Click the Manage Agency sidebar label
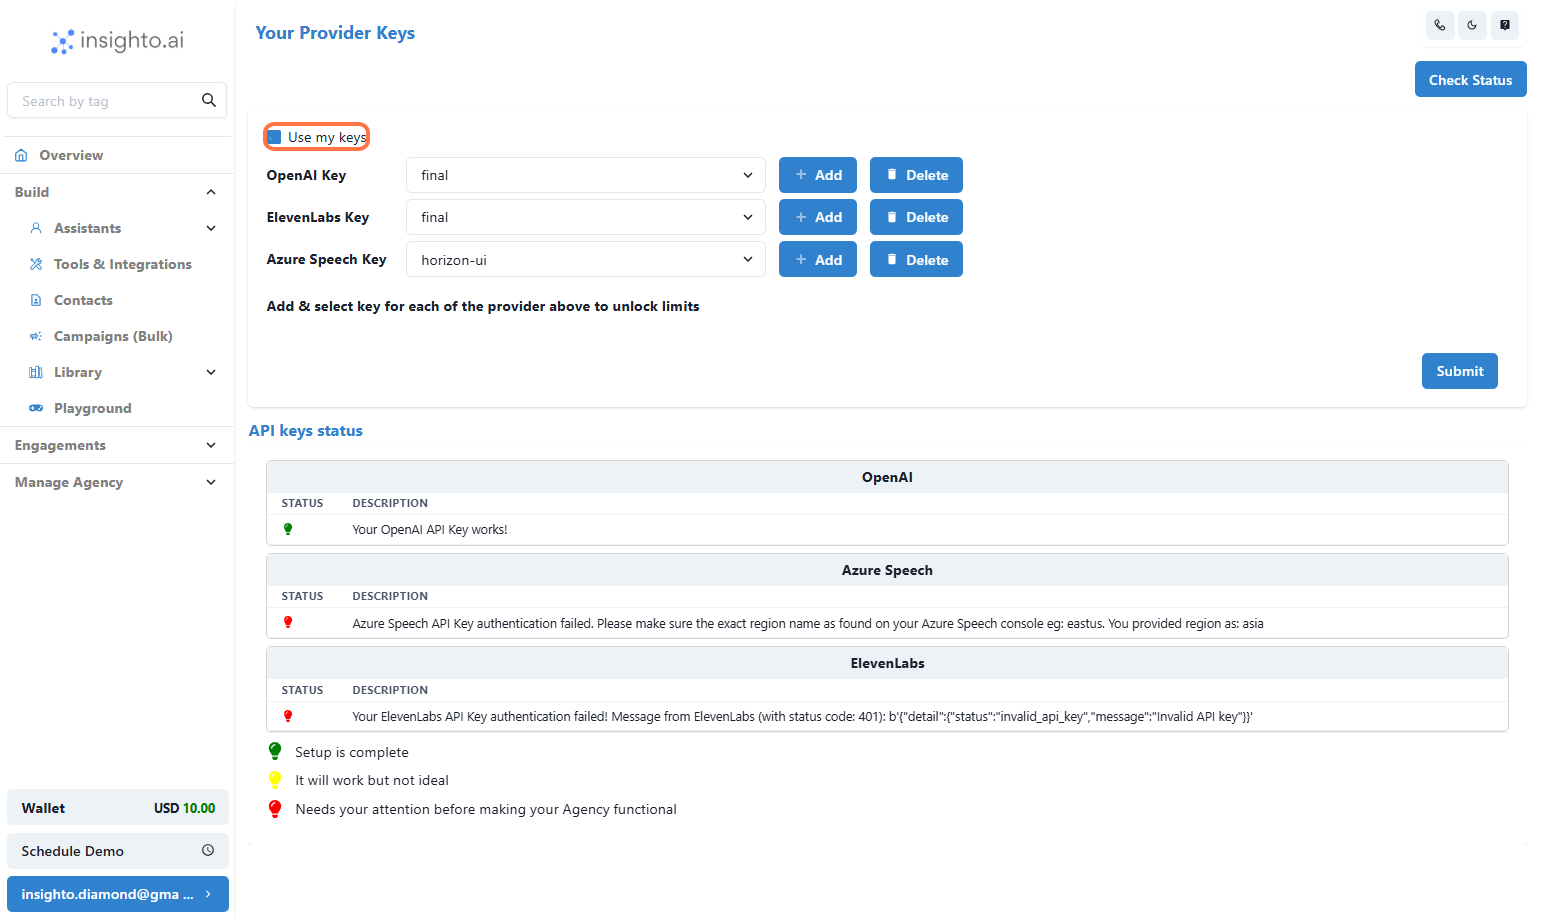The width and height of the screenshot is (1541, 919). 69,482
